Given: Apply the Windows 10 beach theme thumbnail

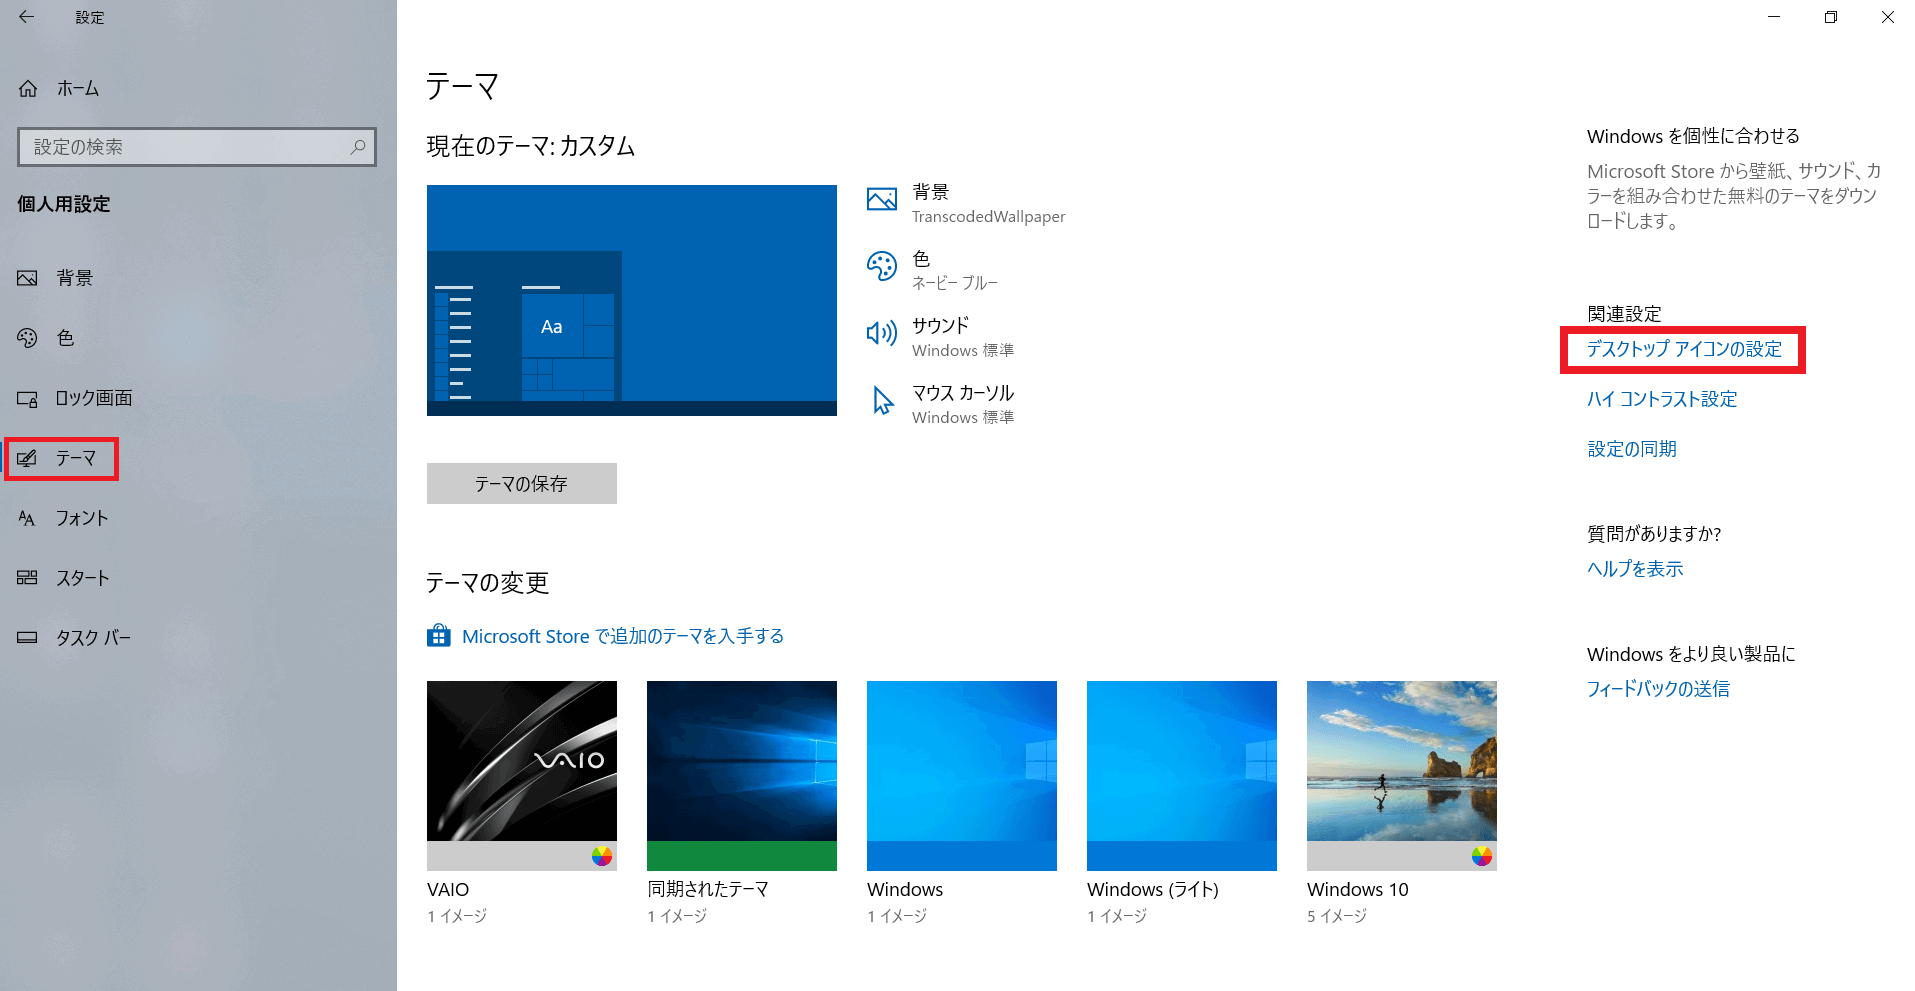Looking at the screenshot, I should click(1402, 776).
